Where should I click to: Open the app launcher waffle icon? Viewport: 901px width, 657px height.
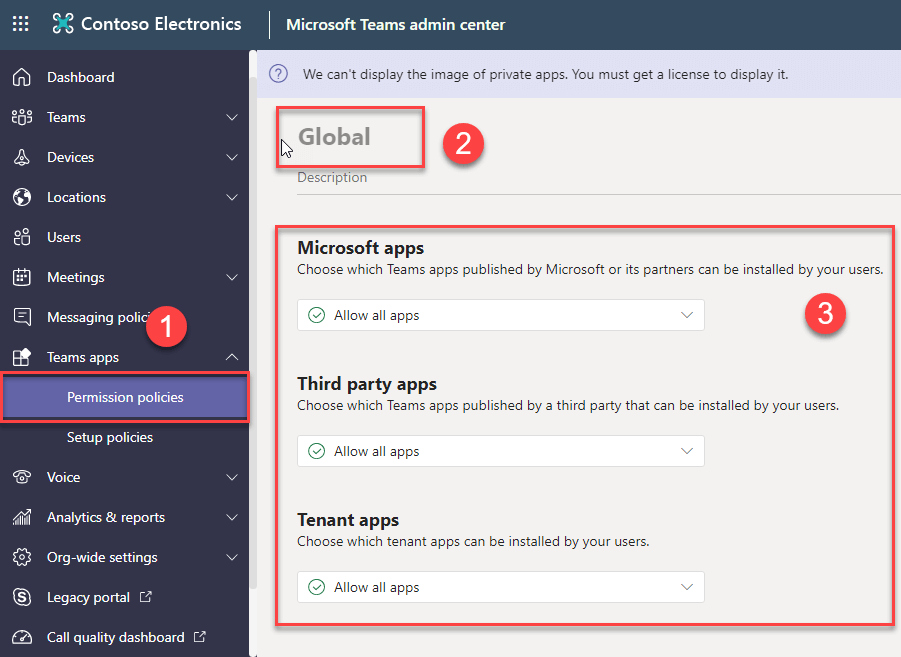coord(20,24)
